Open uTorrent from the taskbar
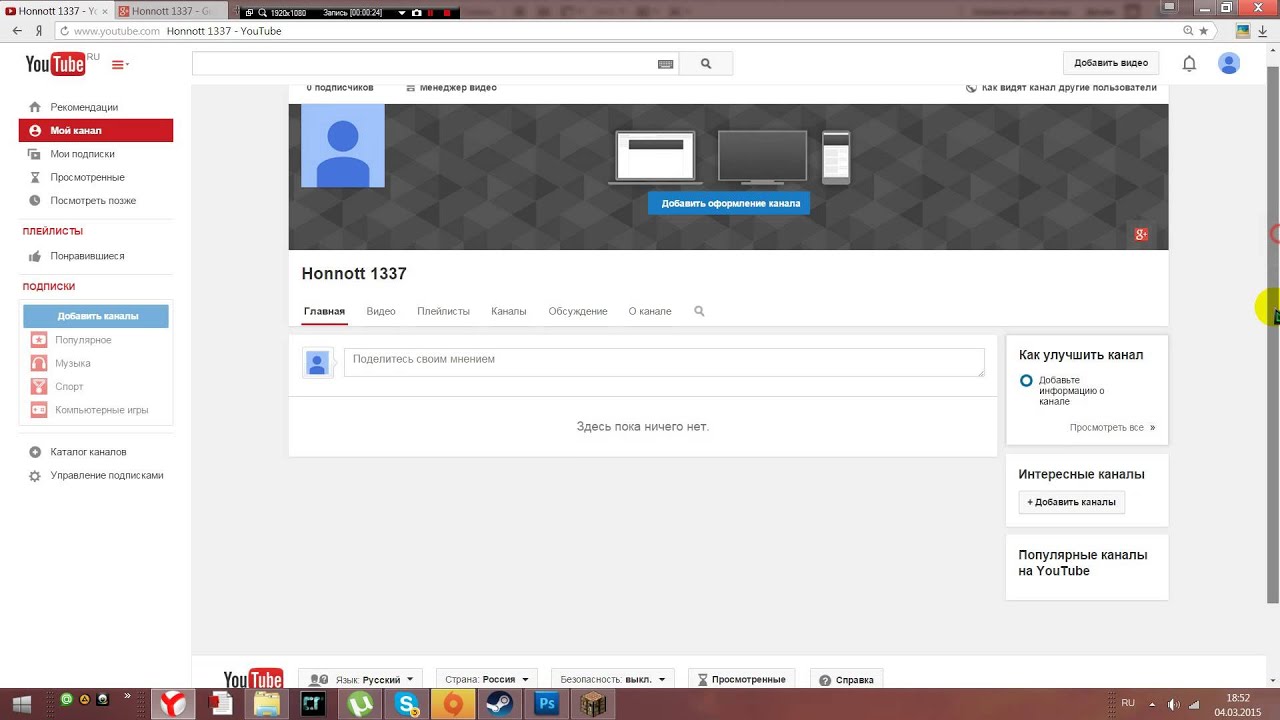Image resolution: width=1280 pixels, height=720 pixels. click(x=360, y=704)
